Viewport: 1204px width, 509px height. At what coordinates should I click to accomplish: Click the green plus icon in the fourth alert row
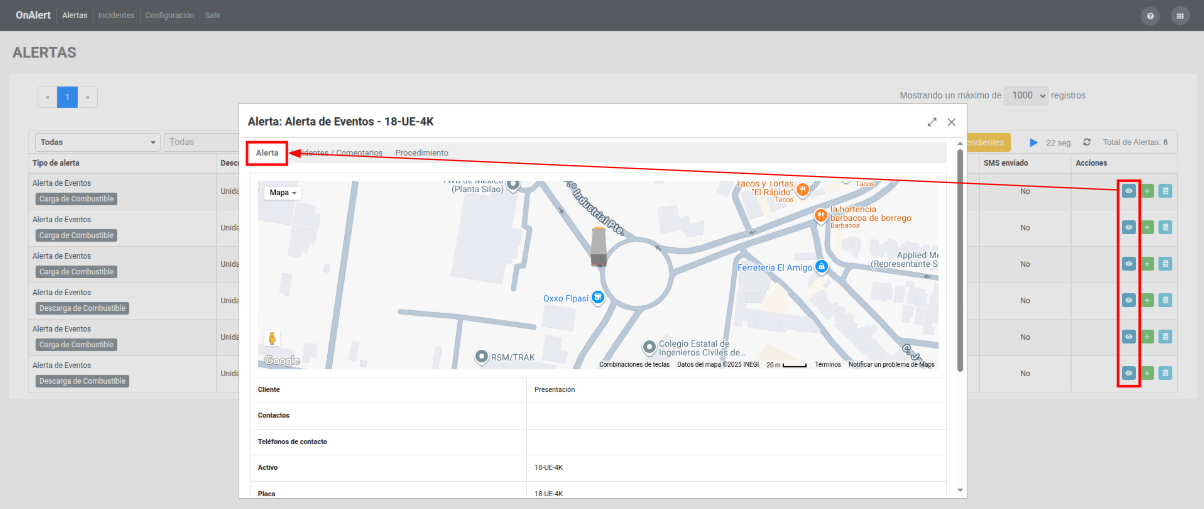[x=1147, y=300]
